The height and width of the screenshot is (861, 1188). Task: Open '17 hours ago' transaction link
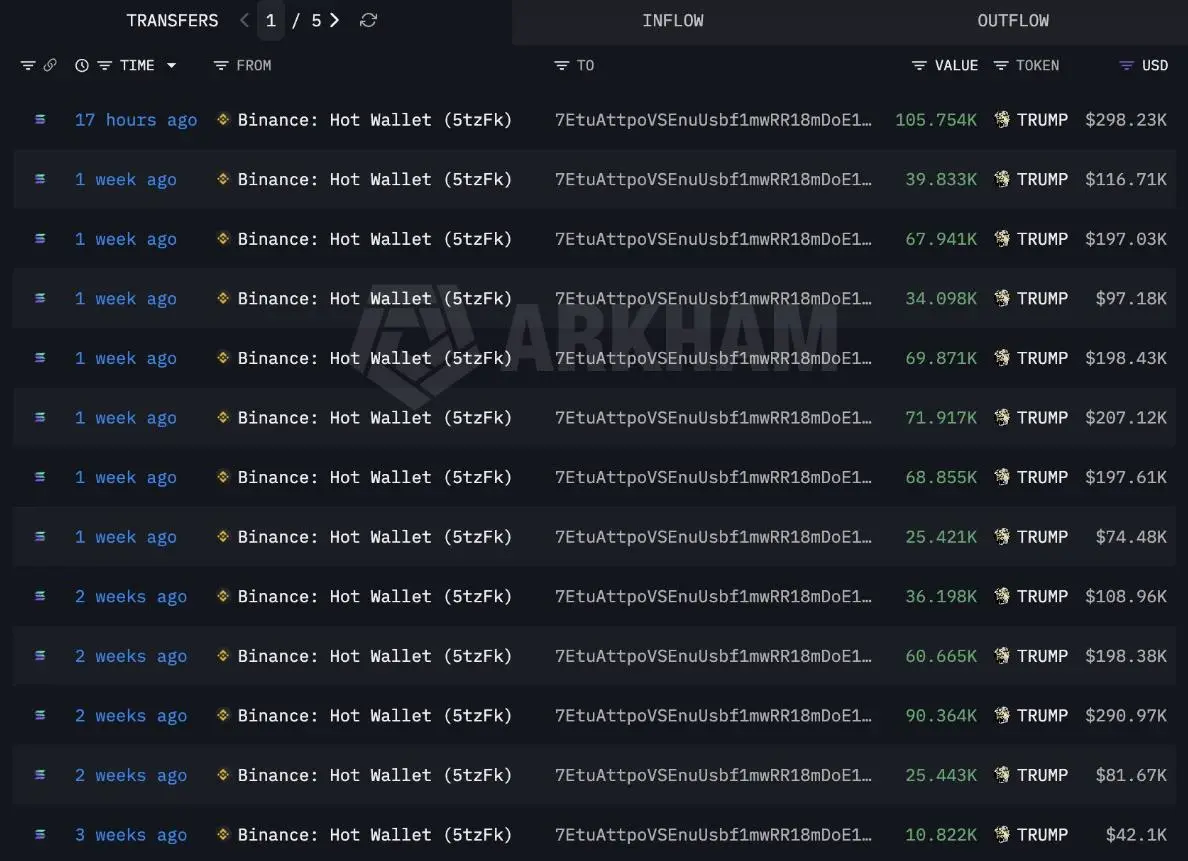point(136,120)
